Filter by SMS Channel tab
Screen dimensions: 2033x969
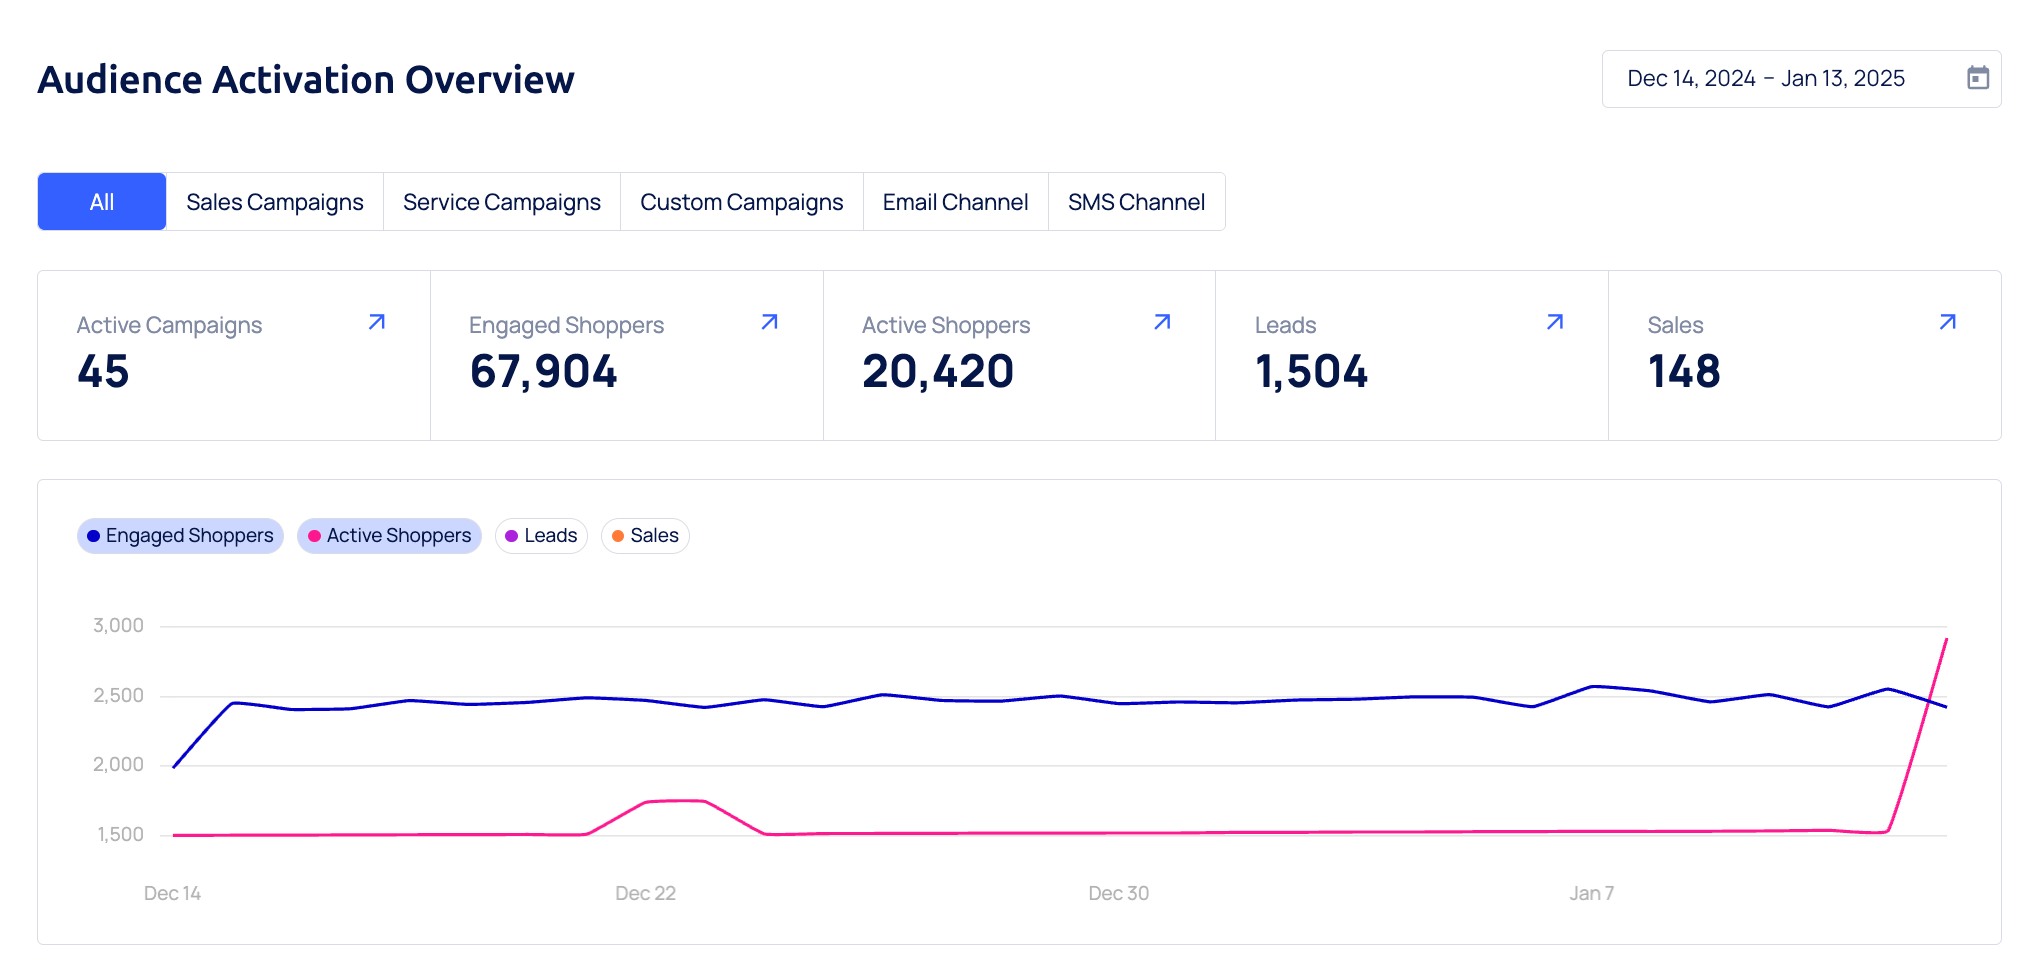click(x=1136, y=202)
